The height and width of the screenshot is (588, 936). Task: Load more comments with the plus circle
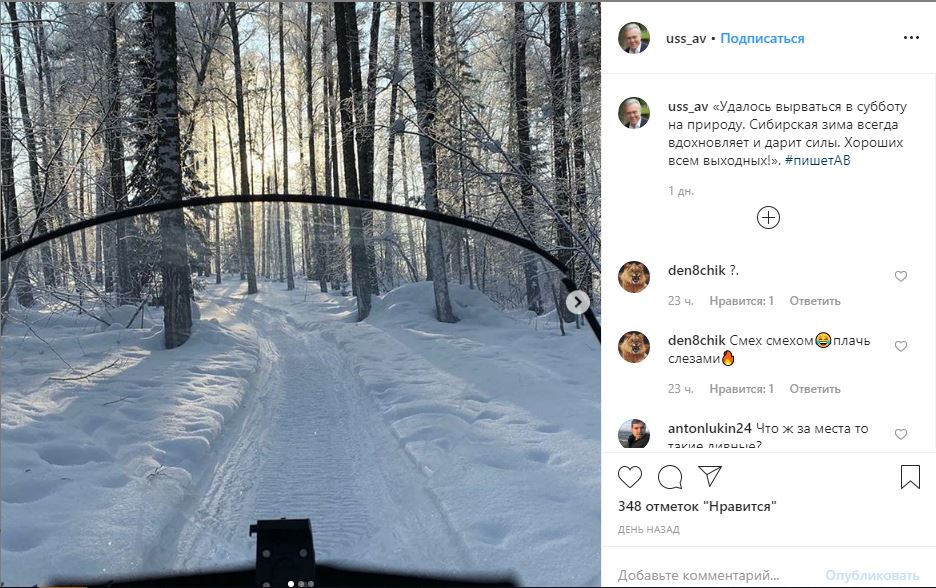(768, 217)
